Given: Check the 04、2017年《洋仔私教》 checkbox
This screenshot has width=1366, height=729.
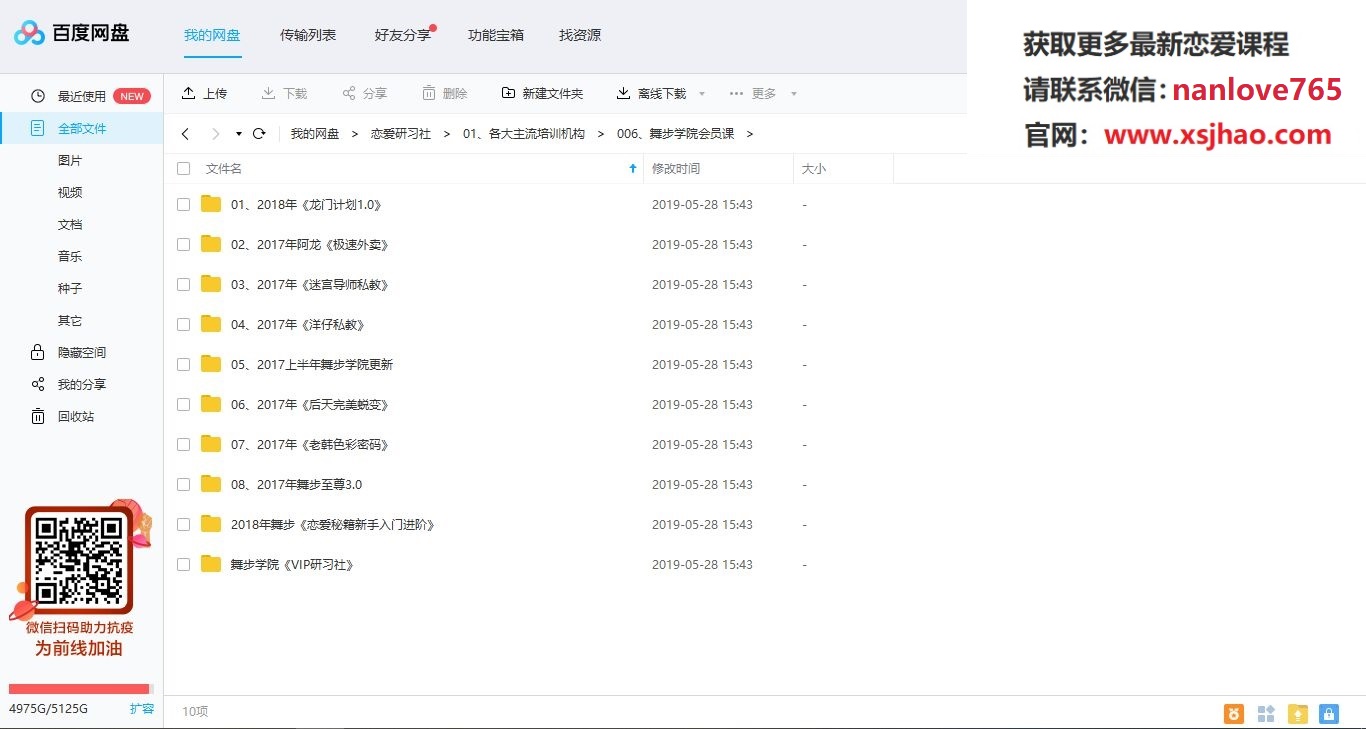Looking at the screenshot, I should [x=183, y=324].
